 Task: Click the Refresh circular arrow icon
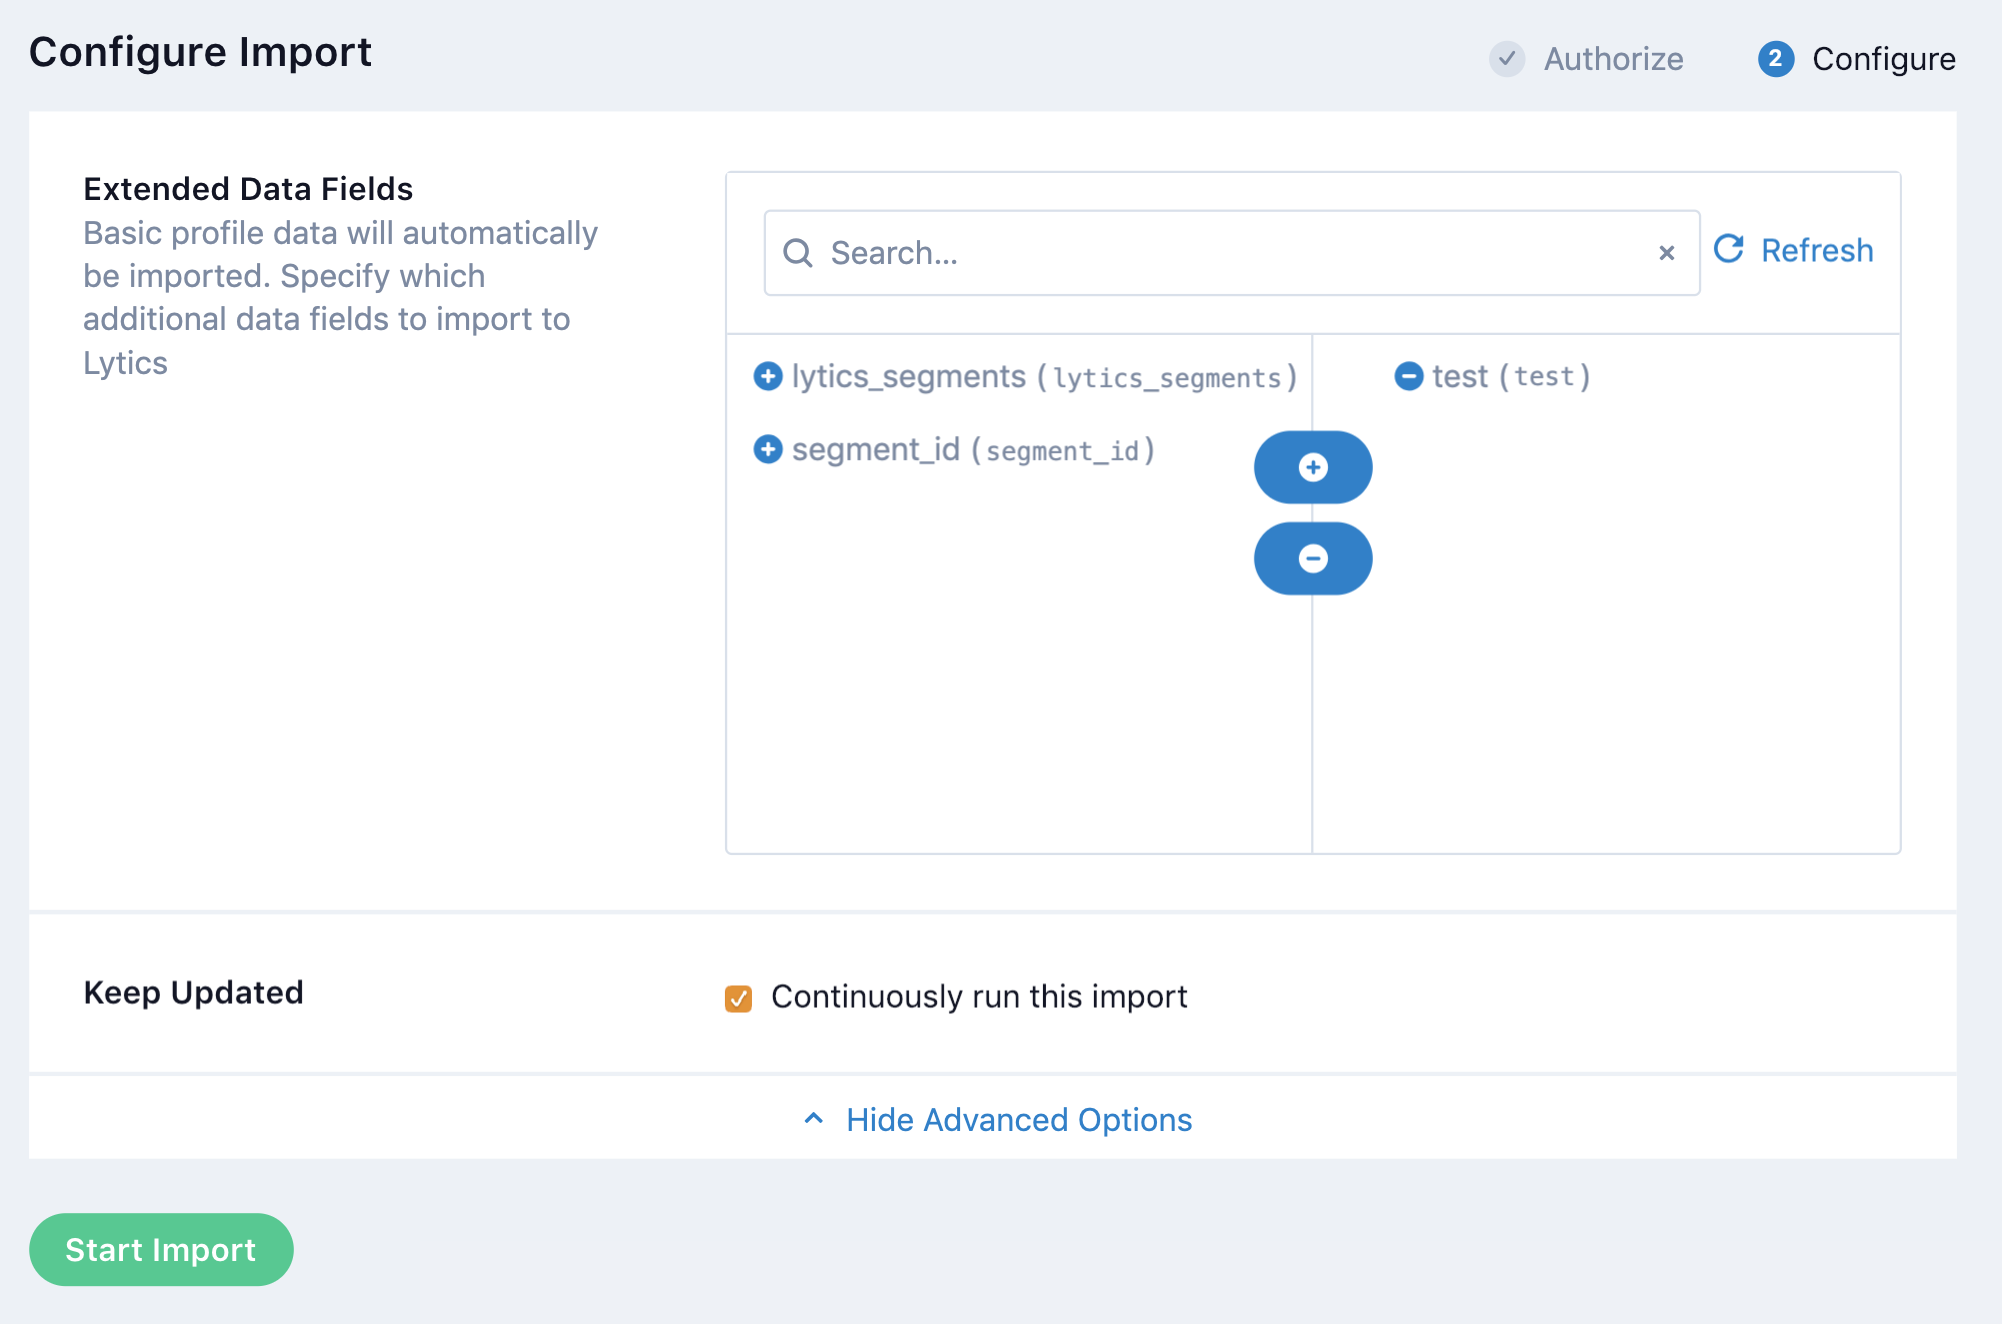point(1729,249)
